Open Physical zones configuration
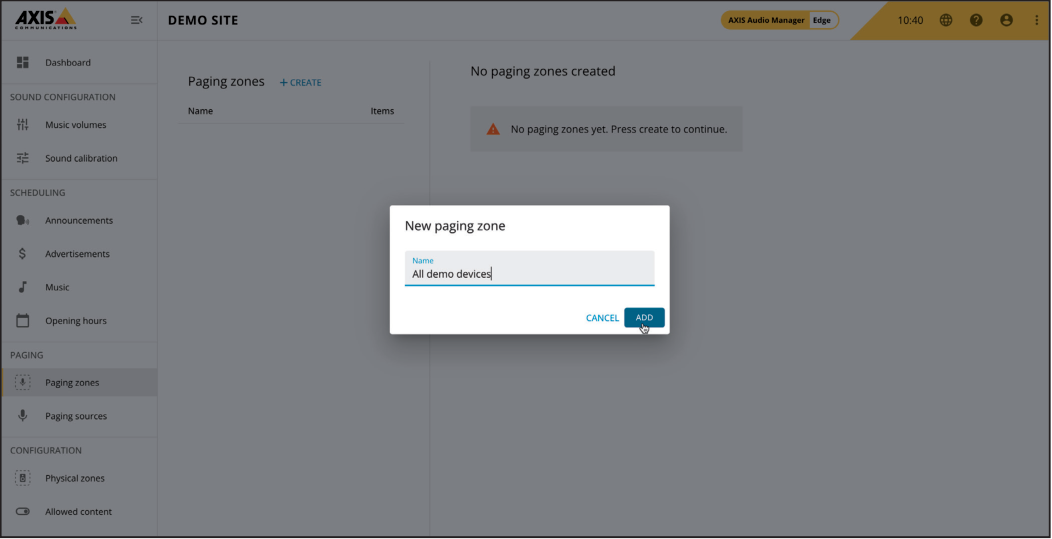Viewport: 1052px width, 539px height. pos(79,478)
